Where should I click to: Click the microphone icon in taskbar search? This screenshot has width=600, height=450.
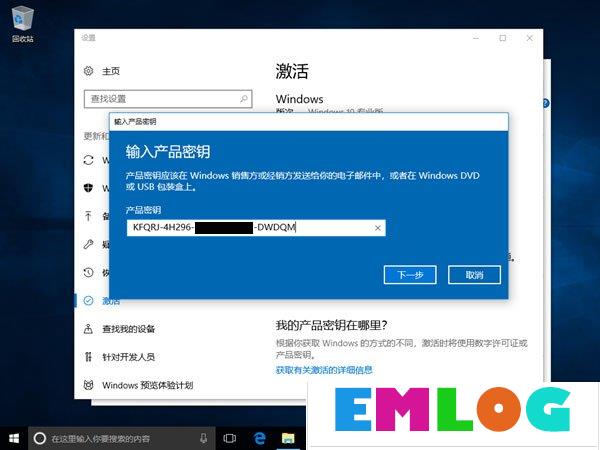coord(204,439)
